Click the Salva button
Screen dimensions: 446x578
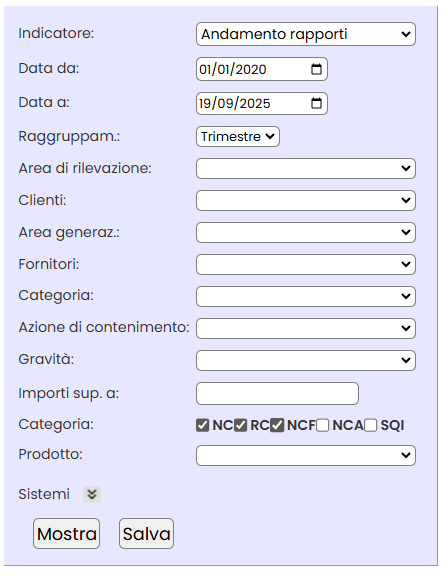pos(146,534)
